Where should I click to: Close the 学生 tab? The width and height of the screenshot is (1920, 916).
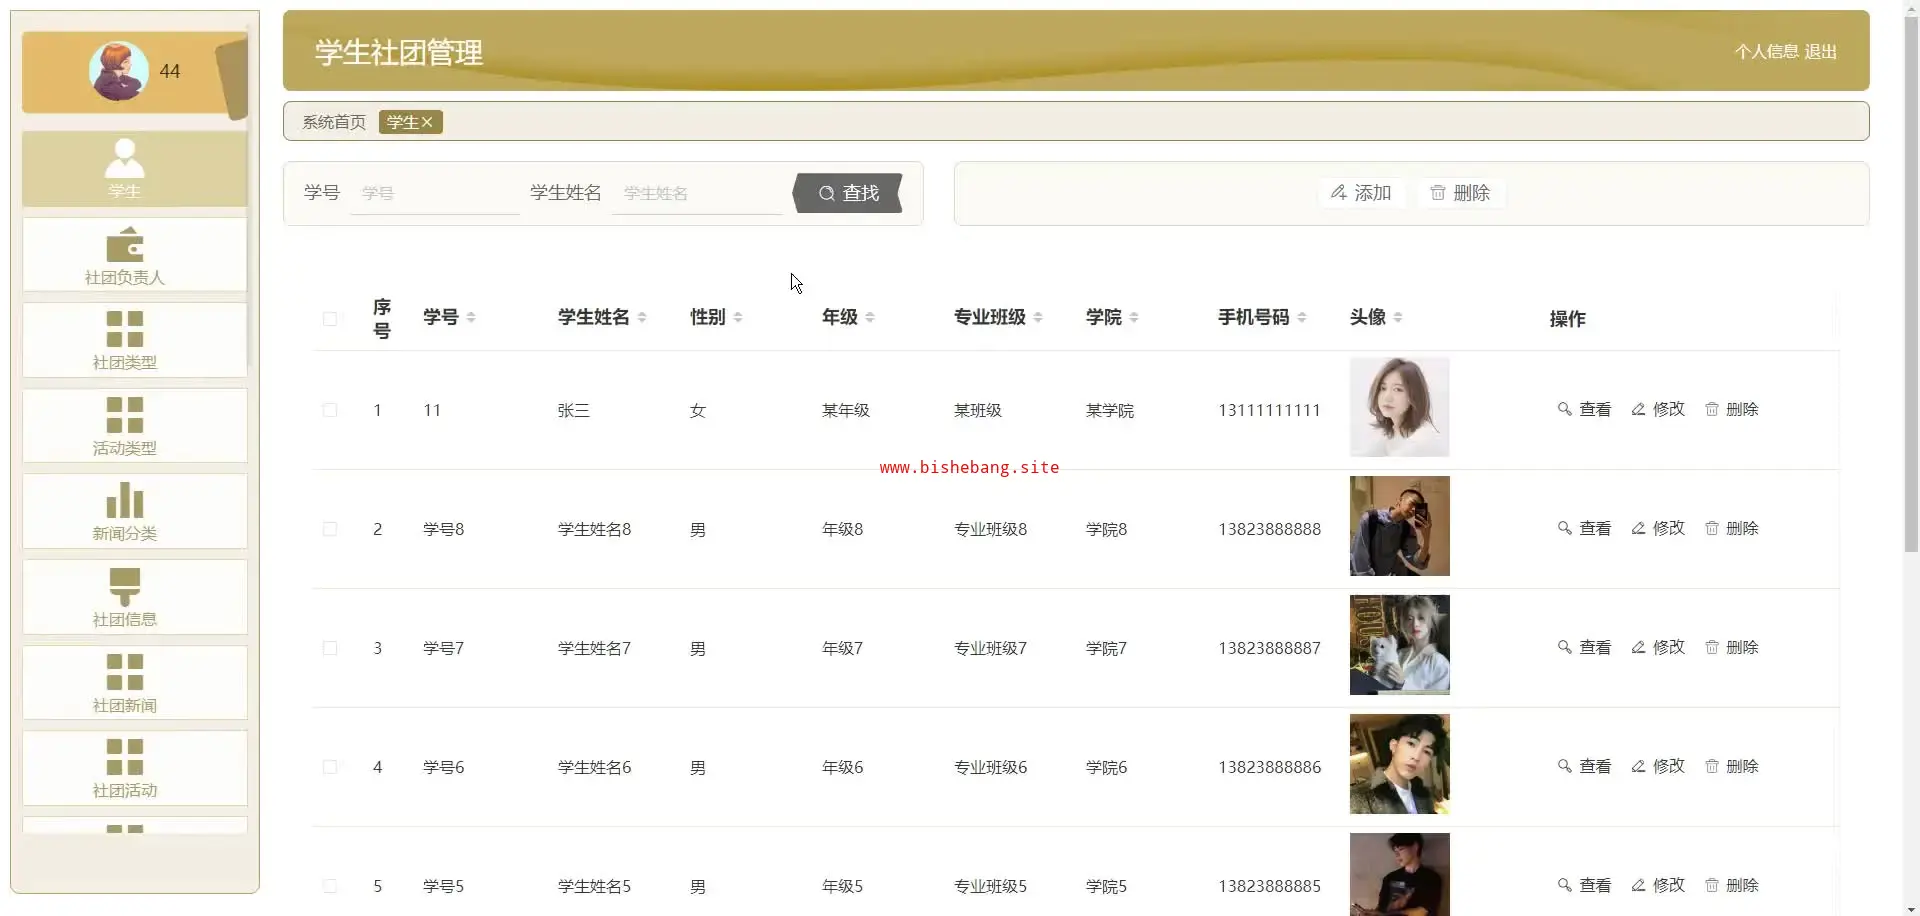[x=427, y=122]
